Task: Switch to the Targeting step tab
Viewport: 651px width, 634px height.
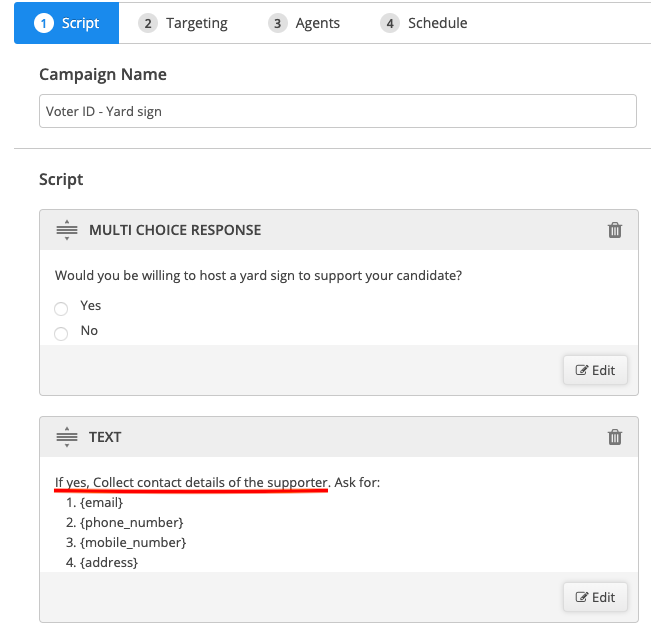Action: [x=183, y=23]
